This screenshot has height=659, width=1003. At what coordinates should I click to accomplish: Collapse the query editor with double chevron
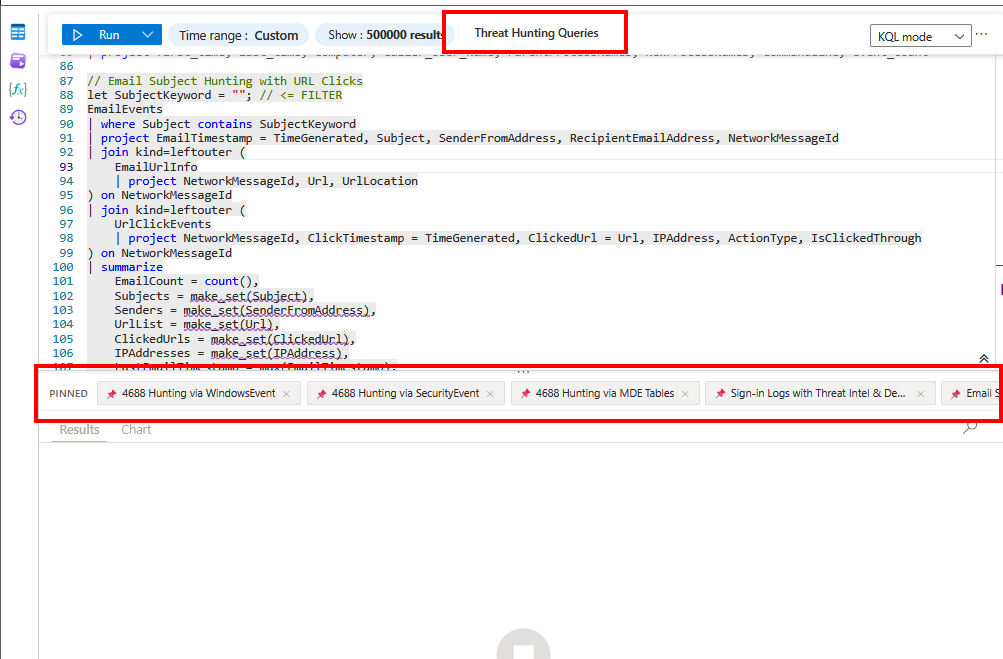coord(984,358)
